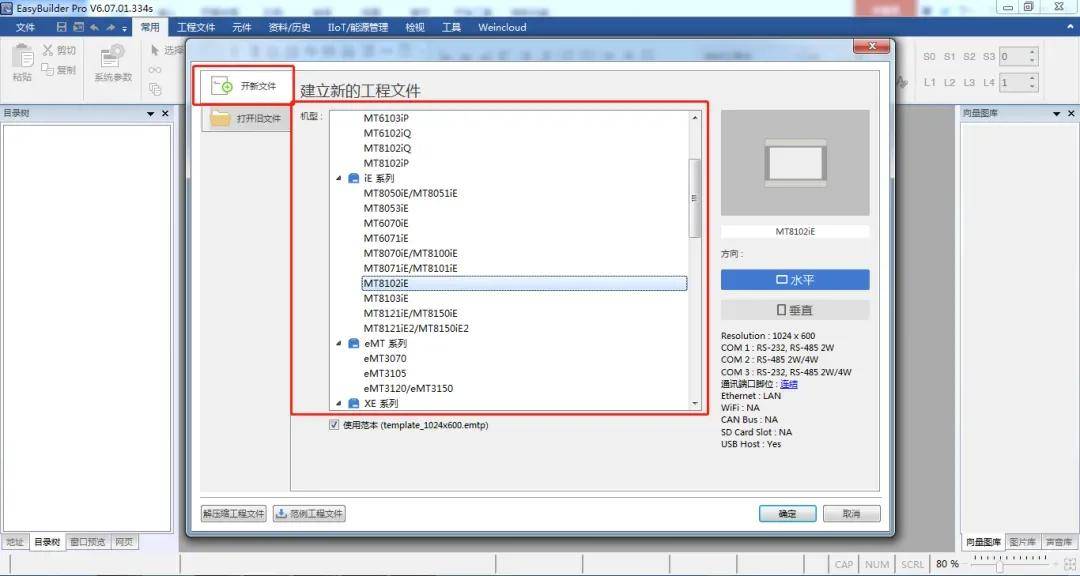This screenshot has width=1080, height=576.
Task: Switch to the 元件 ribbon tab
Action: pos(242,27)
